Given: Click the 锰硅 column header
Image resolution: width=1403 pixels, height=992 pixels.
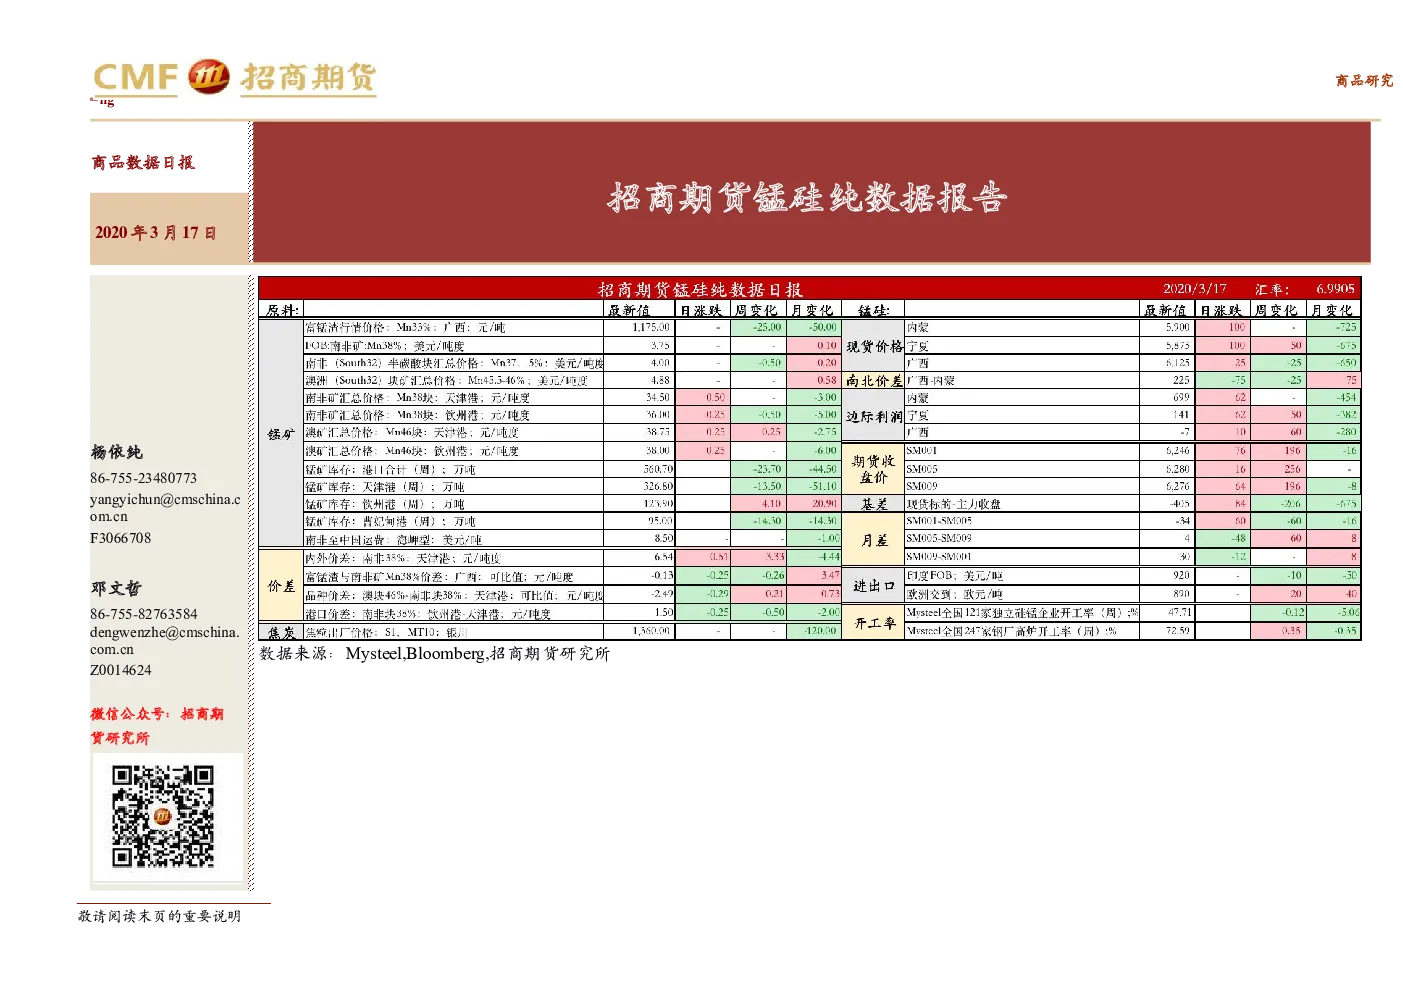Looking at the screenshot, I should coord(873,310).
